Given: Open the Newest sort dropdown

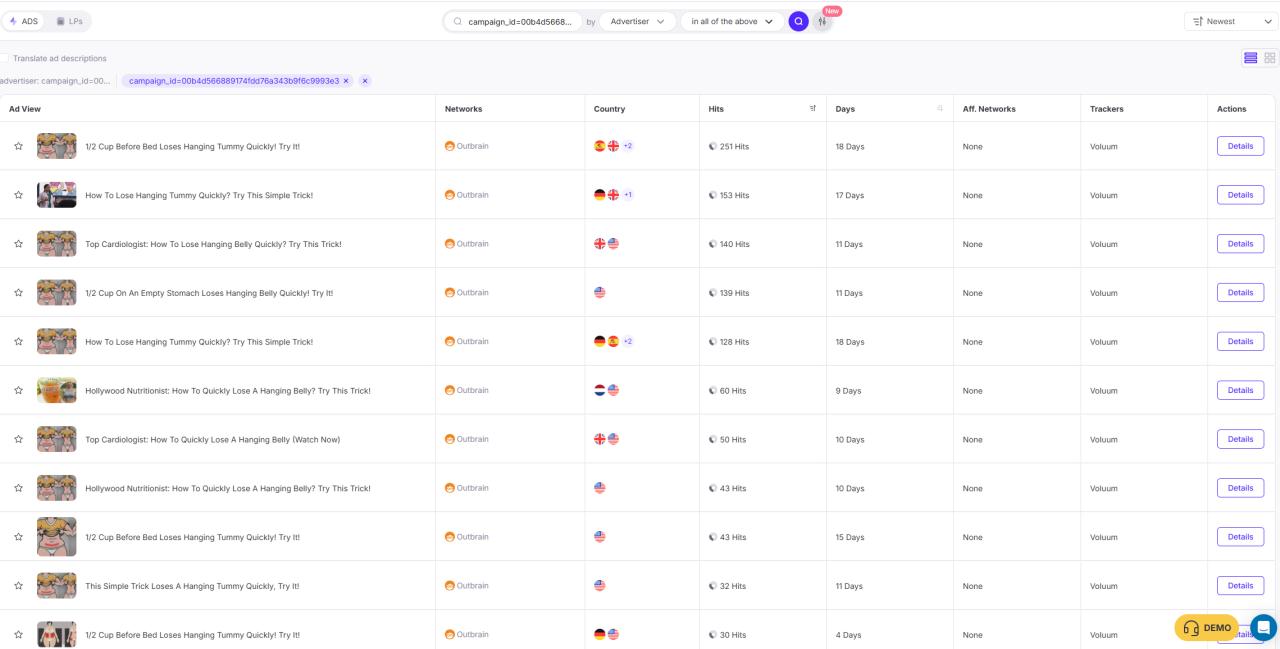Looking at the screenshot, I should pyautogui.click(x=1228, y=21).
